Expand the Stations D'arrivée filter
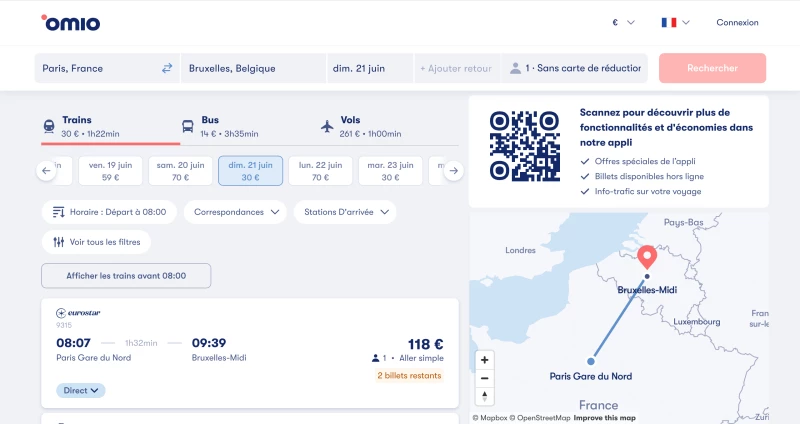The height and width of the screenshot is (424, 800). [x=345, y=212]
